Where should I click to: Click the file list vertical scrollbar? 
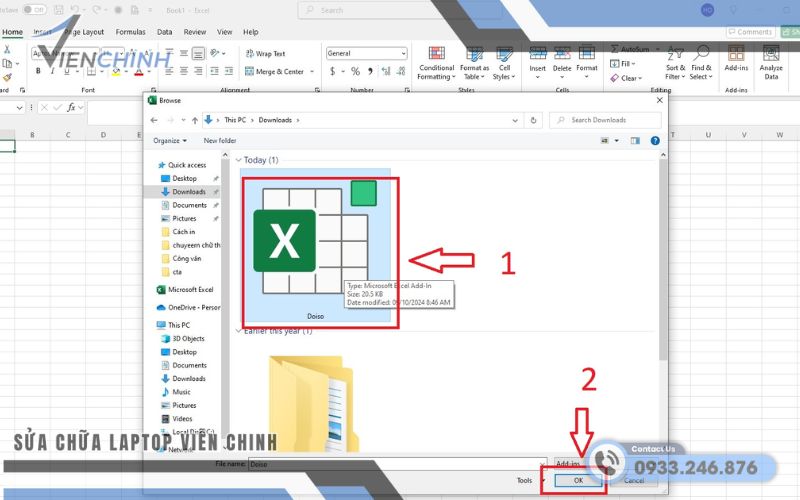click(x=663, y=260)
